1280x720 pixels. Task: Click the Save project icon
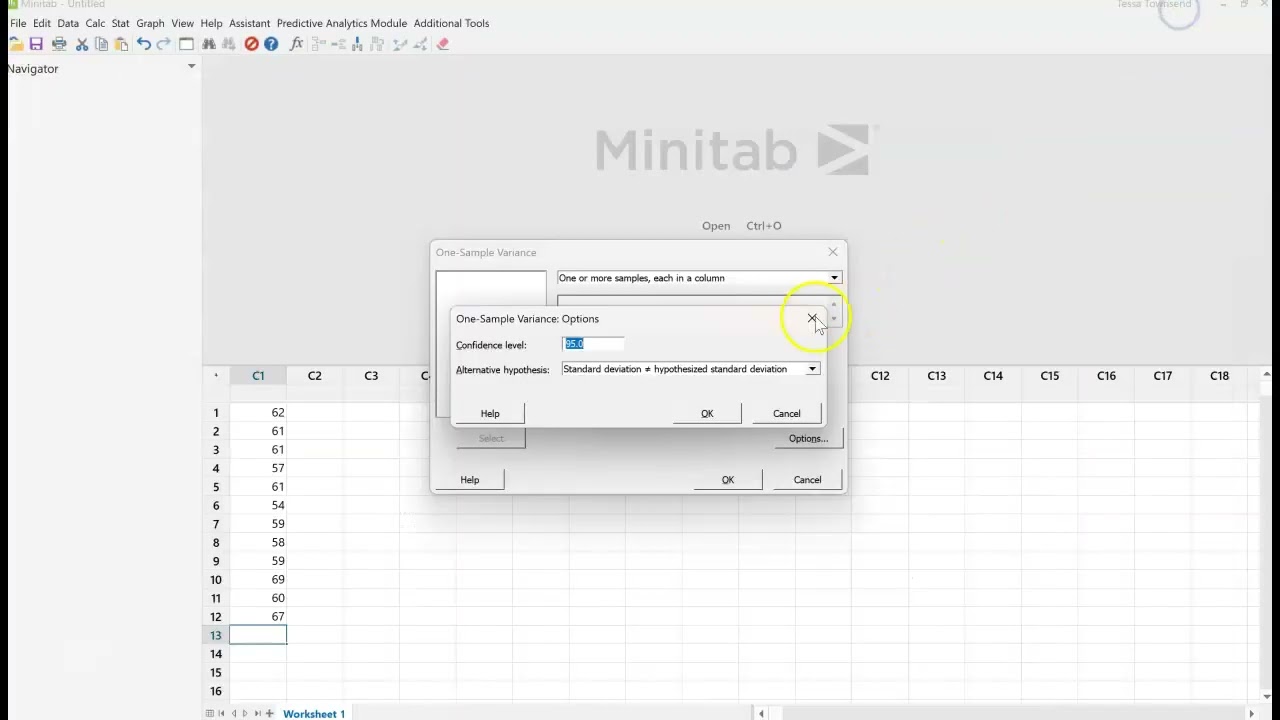coord(36,44)
